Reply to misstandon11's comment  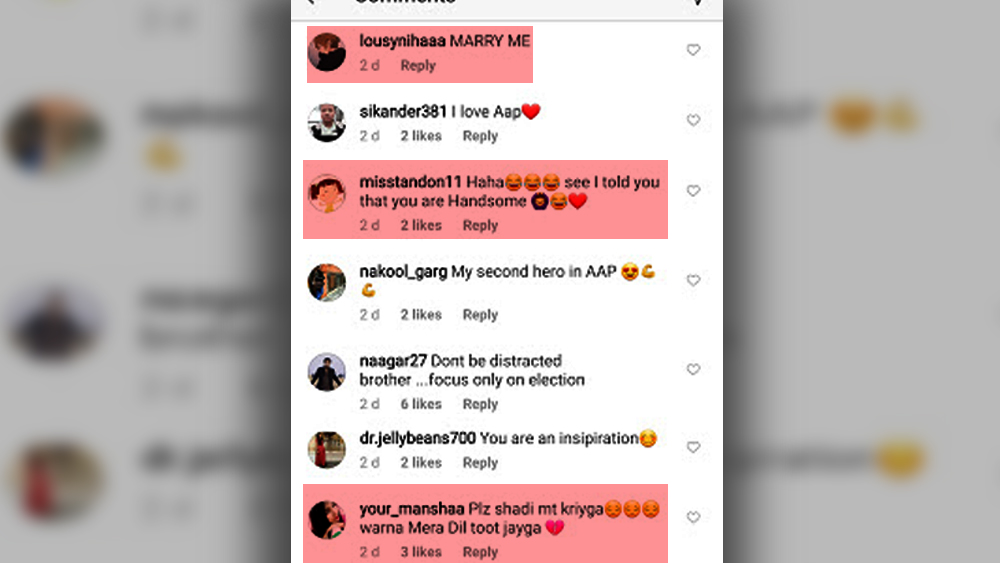[x=480, y=225]
